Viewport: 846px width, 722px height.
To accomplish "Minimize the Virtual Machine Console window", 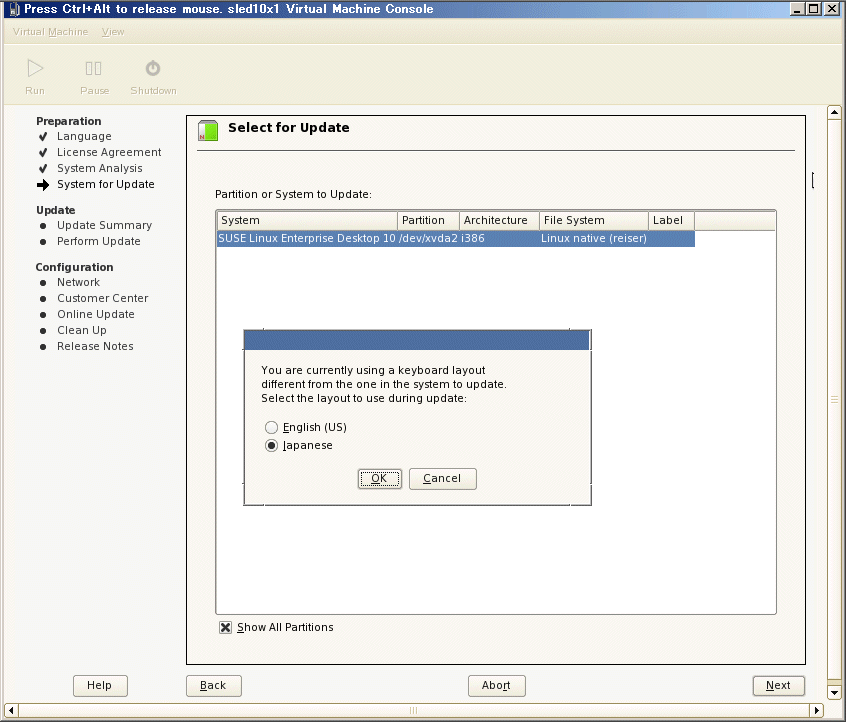I will coord(797,9).
